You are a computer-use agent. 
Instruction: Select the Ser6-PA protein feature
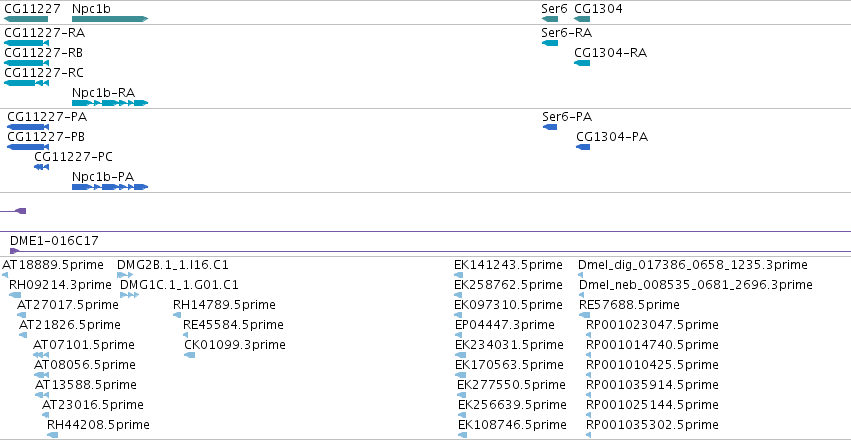tap(550, 127)
